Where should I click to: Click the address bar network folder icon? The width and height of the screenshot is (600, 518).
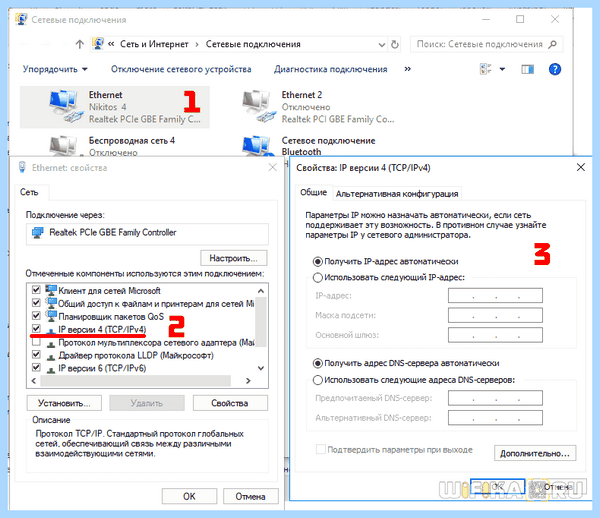coord(98,44)
